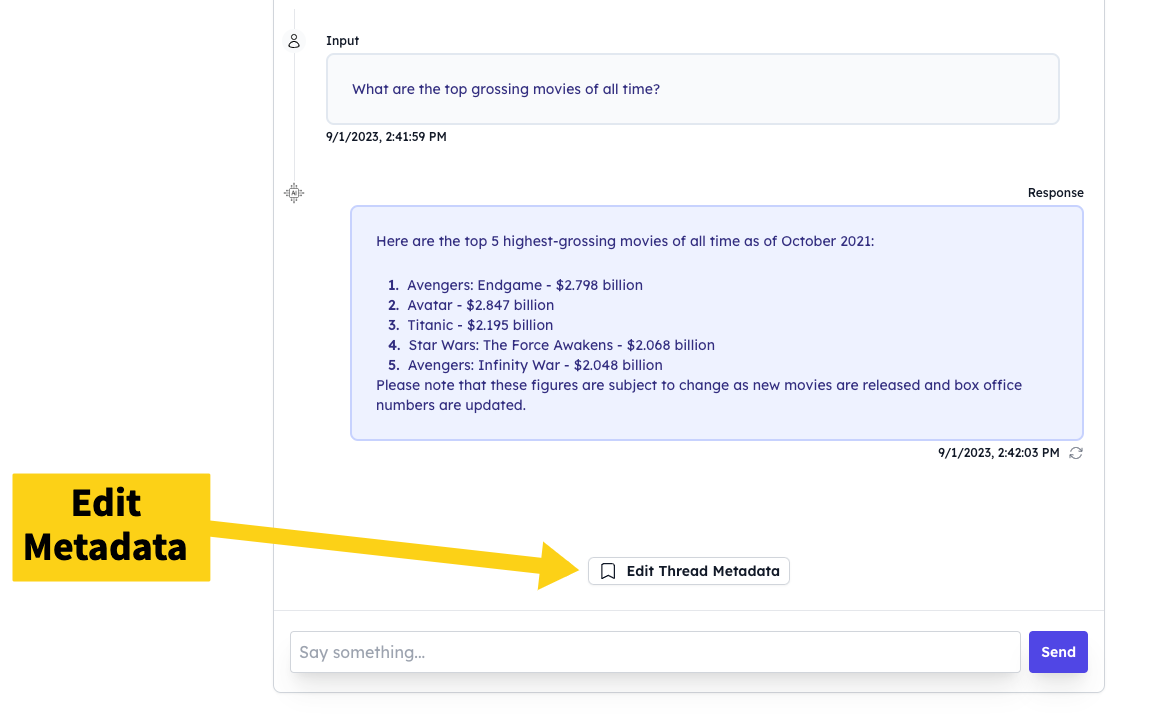Click the bookmark icon in Edit Thread Metadata
Screen dimensions: 1157x718
pyautogui.click(x=608, y=571)
